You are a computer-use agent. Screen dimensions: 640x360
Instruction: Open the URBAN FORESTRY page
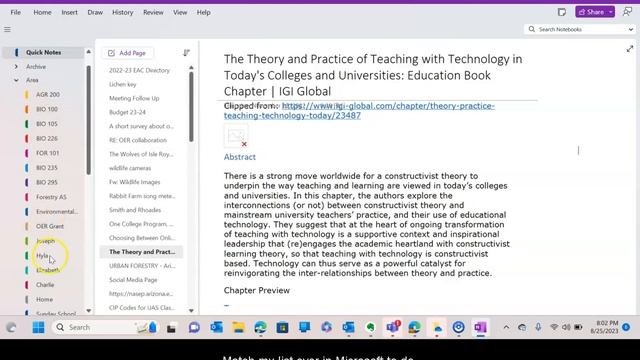pyautogui.click(x=142, y=266)
